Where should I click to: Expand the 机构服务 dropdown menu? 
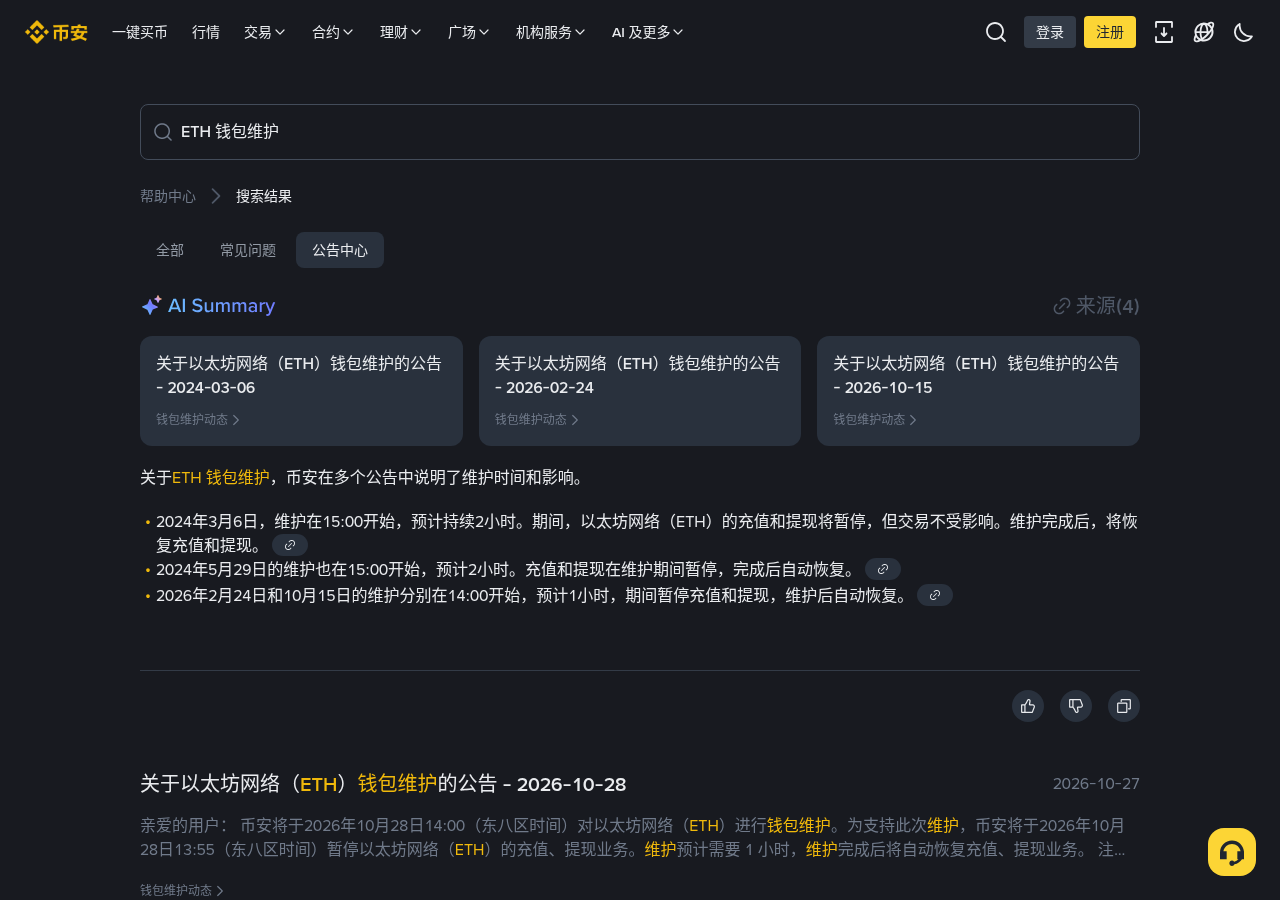click(551, 32)
